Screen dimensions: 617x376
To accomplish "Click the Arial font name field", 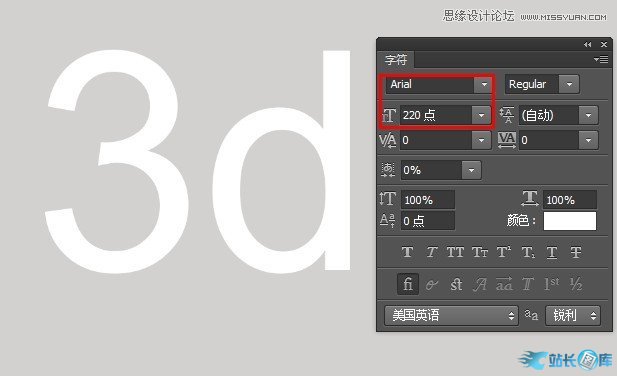I will click(x=430, y=84).
